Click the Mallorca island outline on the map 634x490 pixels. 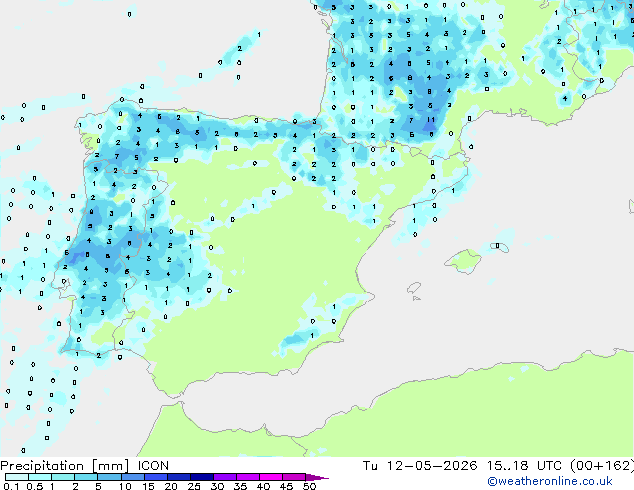click(463, 262)
